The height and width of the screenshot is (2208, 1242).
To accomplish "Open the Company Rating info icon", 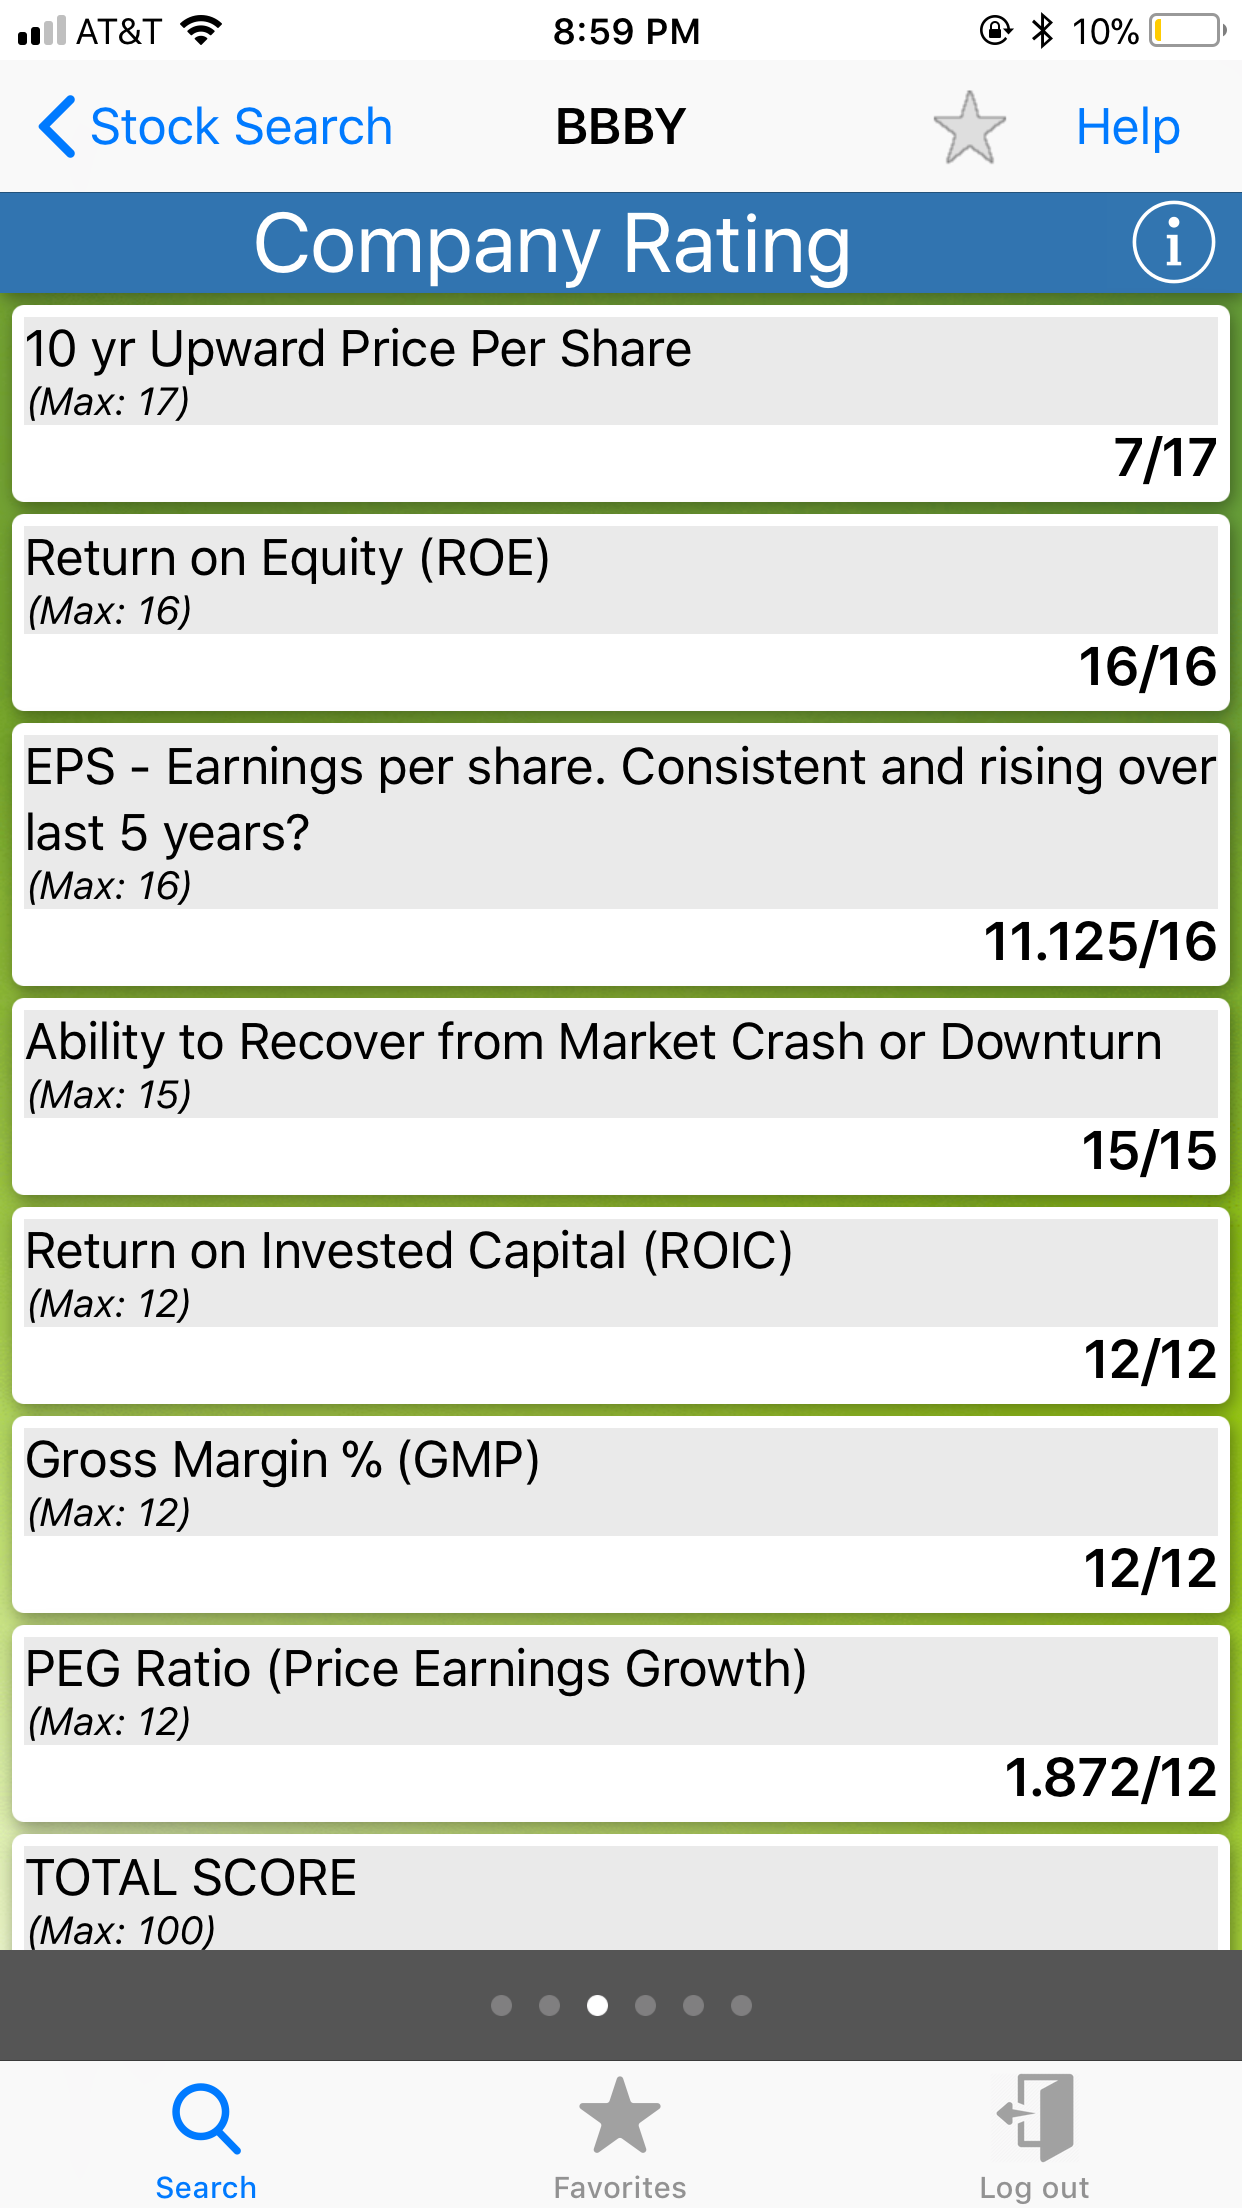I will 1173,243.
